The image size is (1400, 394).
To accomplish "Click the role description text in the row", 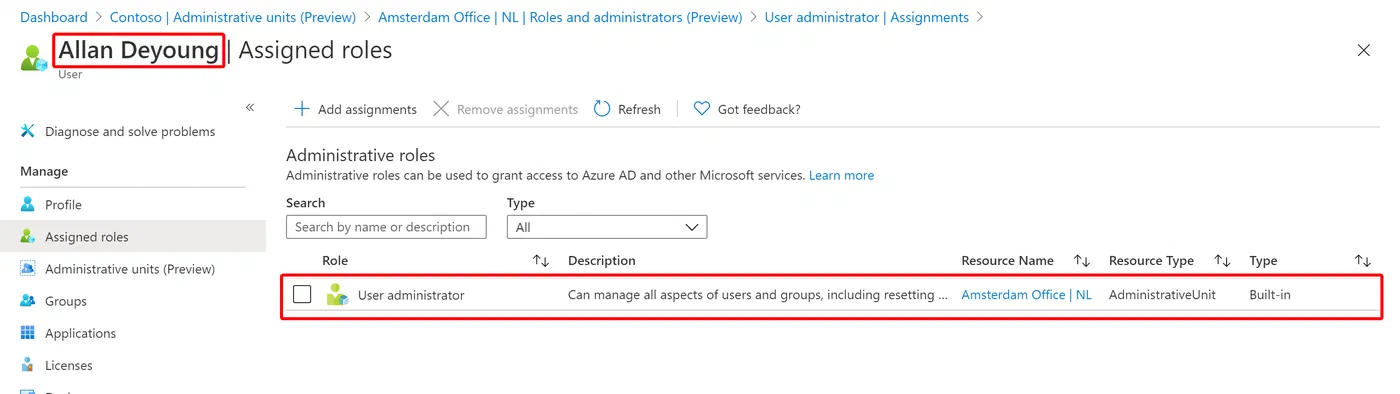I will tap(758, 295).
